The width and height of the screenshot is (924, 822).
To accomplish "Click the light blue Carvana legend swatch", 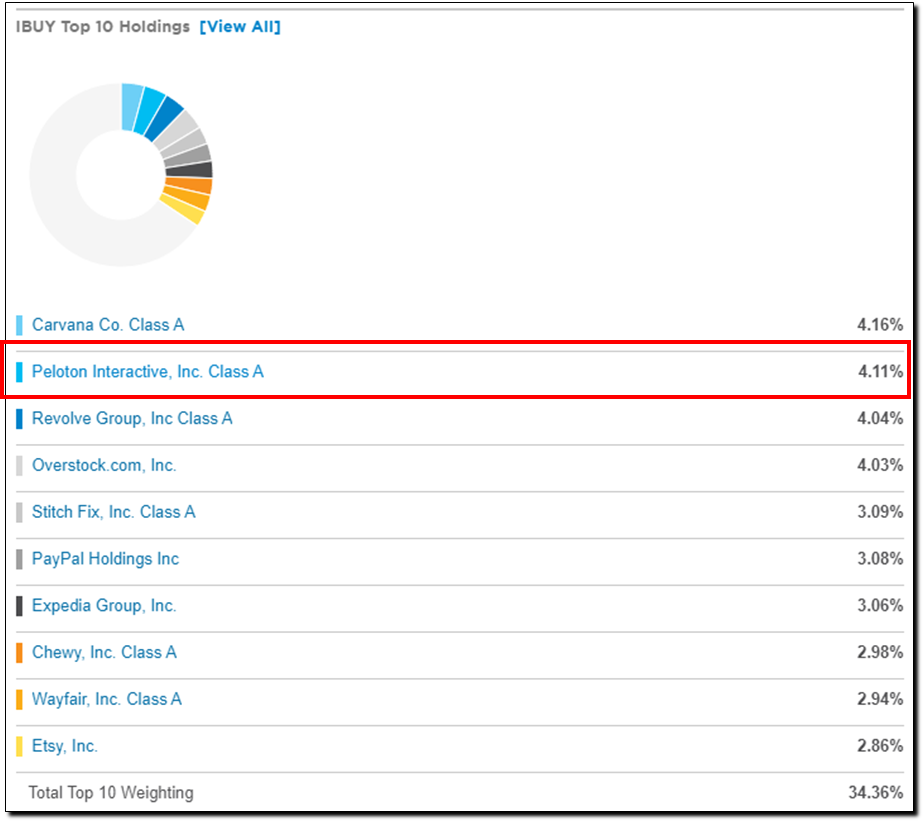I will (x=19, y=325).
